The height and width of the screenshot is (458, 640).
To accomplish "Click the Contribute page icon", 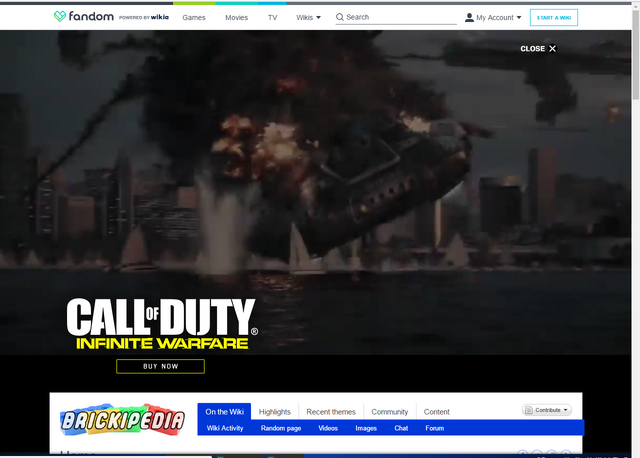I will [529, 410].
